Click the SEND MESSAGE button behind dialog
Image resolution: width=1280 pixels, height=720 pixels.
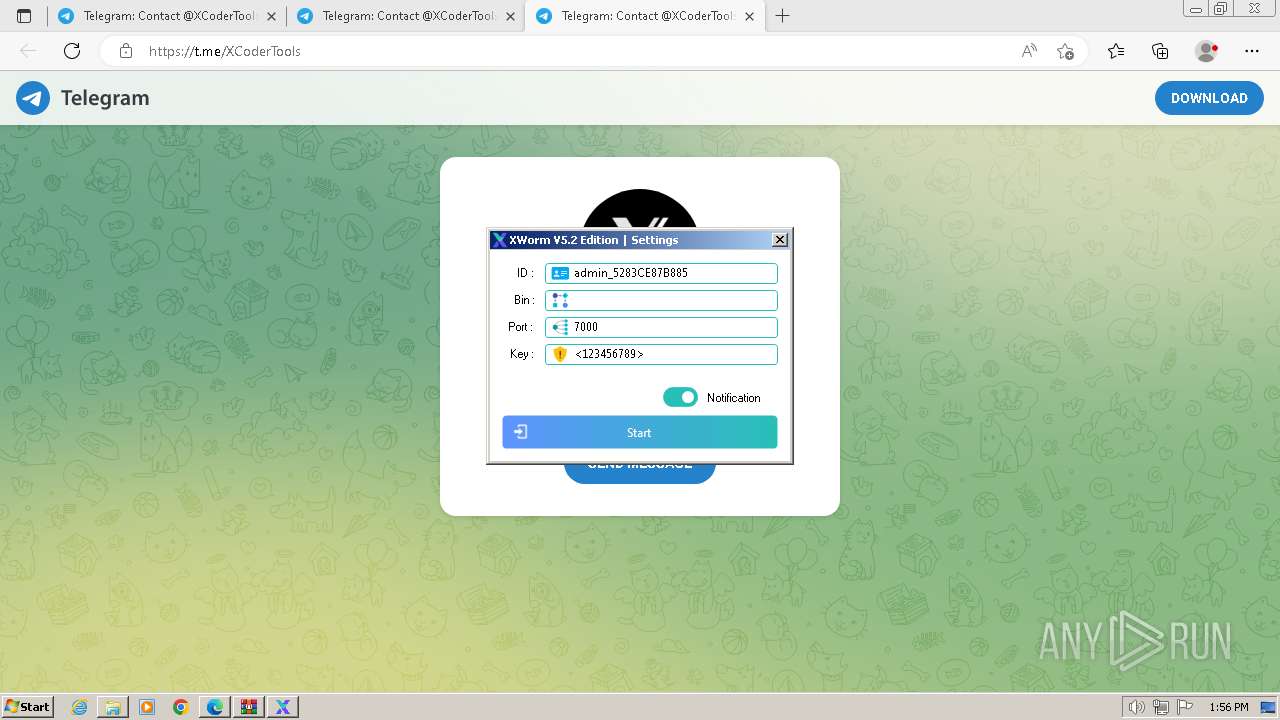point(640,473)
